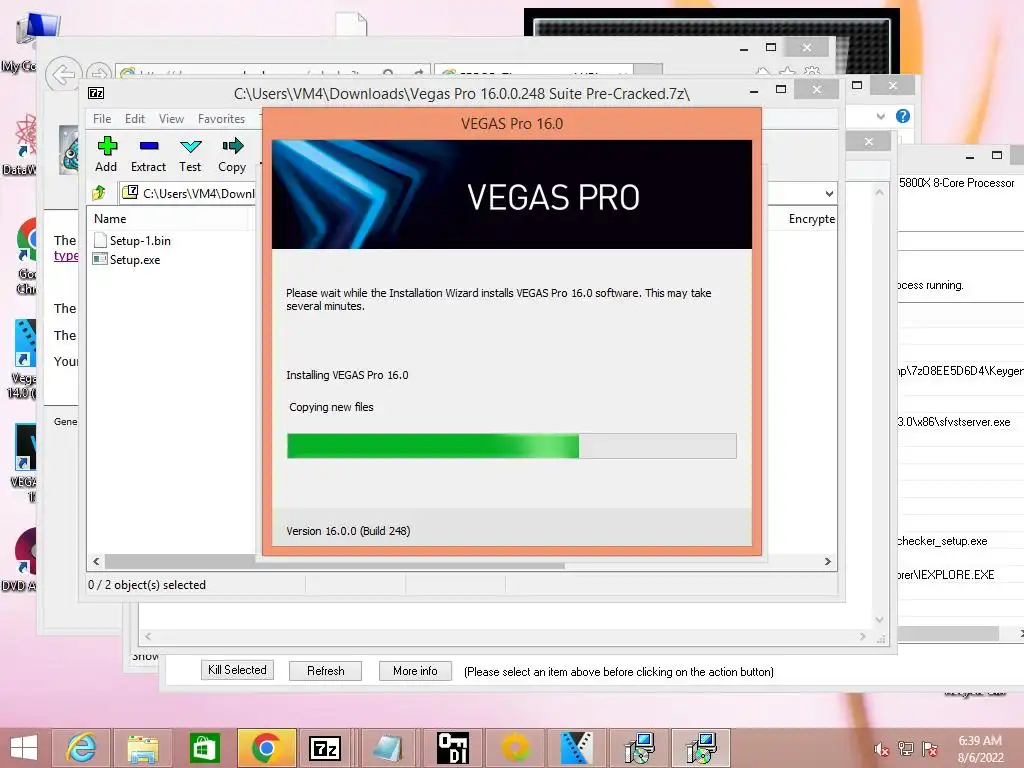The width and height of the screenshot is (1024, 768).
Task: Open the File menu in 7-Zip
Action: pos(102,119)
